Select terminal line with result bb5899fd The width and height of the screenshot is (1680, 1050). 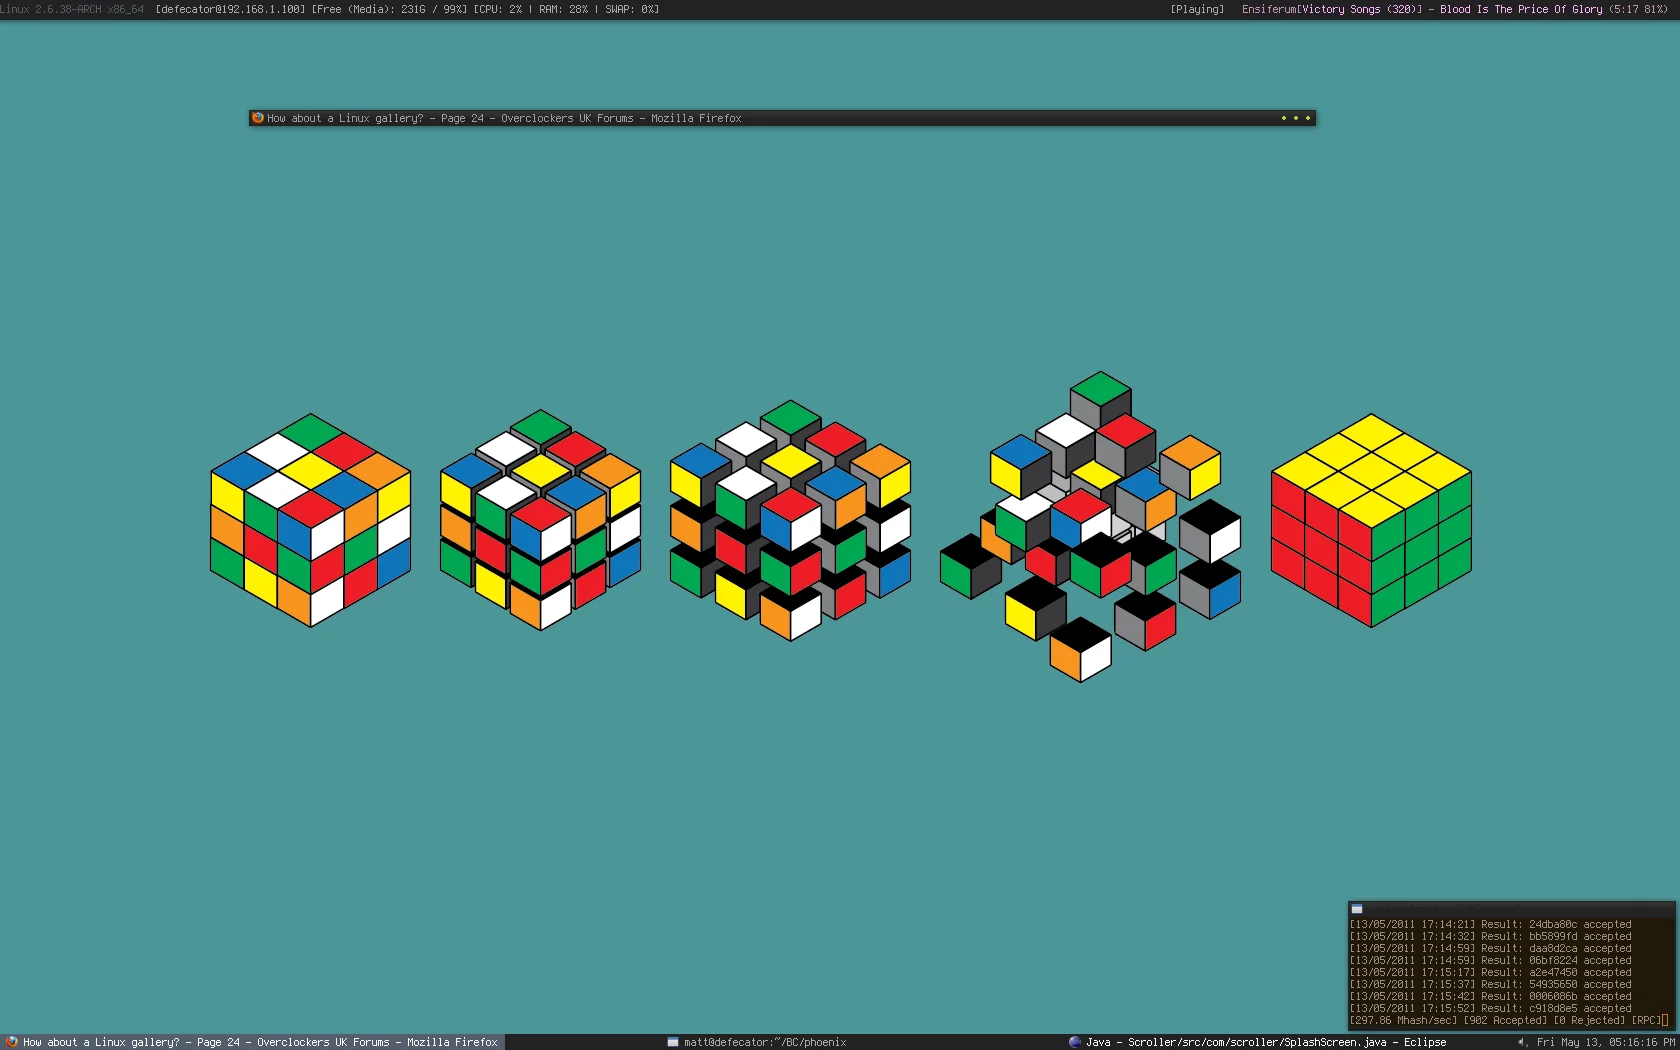[x=1490, y=937]
